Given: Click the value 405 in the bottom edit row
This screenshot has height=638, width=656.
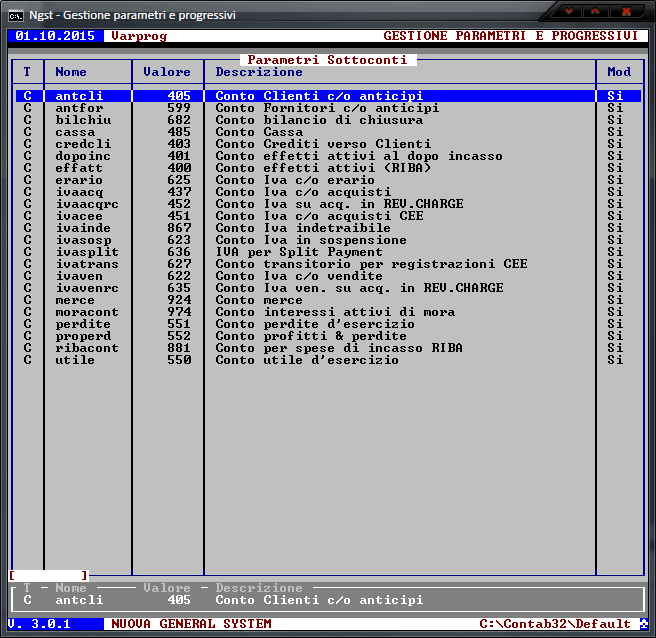Looking at the screenshot, I should [x=179, y=600].
